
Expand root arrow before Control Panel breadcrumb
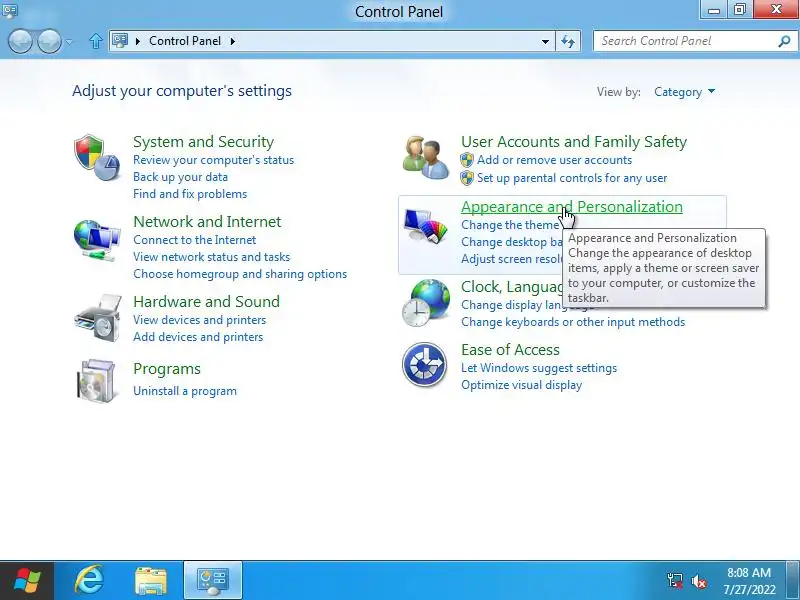pos(138,41)
